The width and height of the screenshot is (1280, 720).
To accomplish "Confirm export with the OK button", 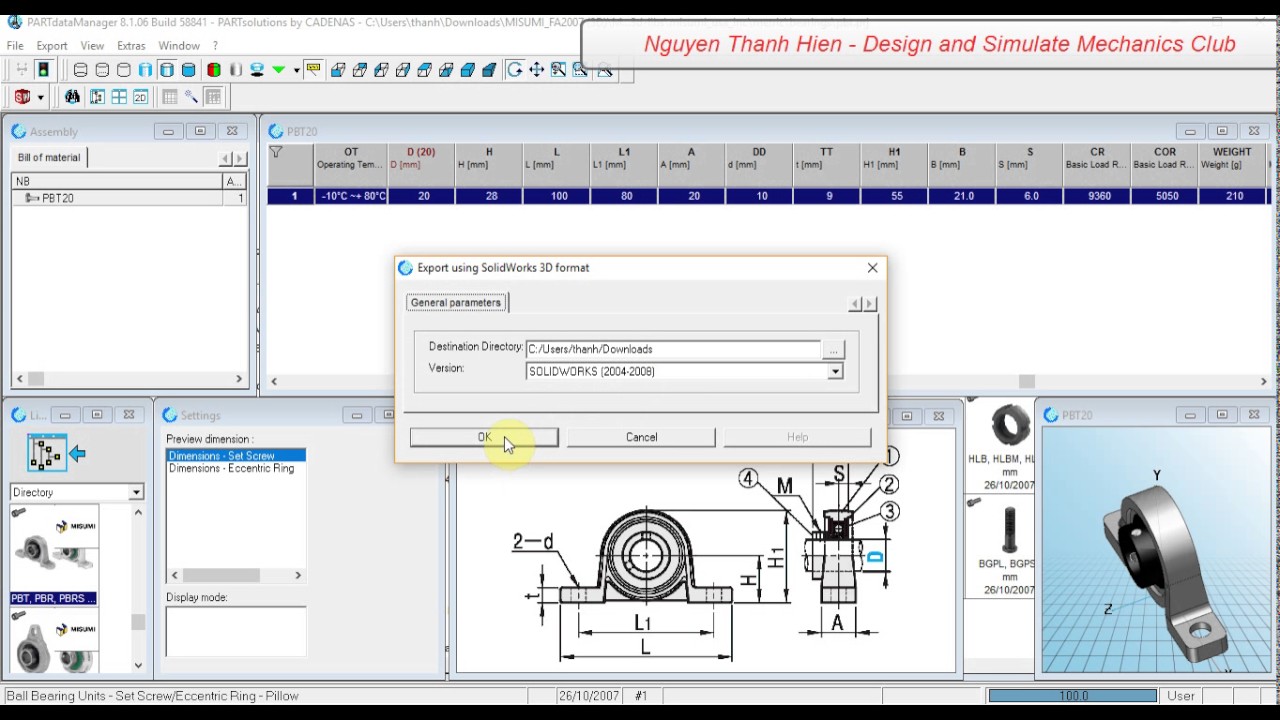I will (484, 437).
